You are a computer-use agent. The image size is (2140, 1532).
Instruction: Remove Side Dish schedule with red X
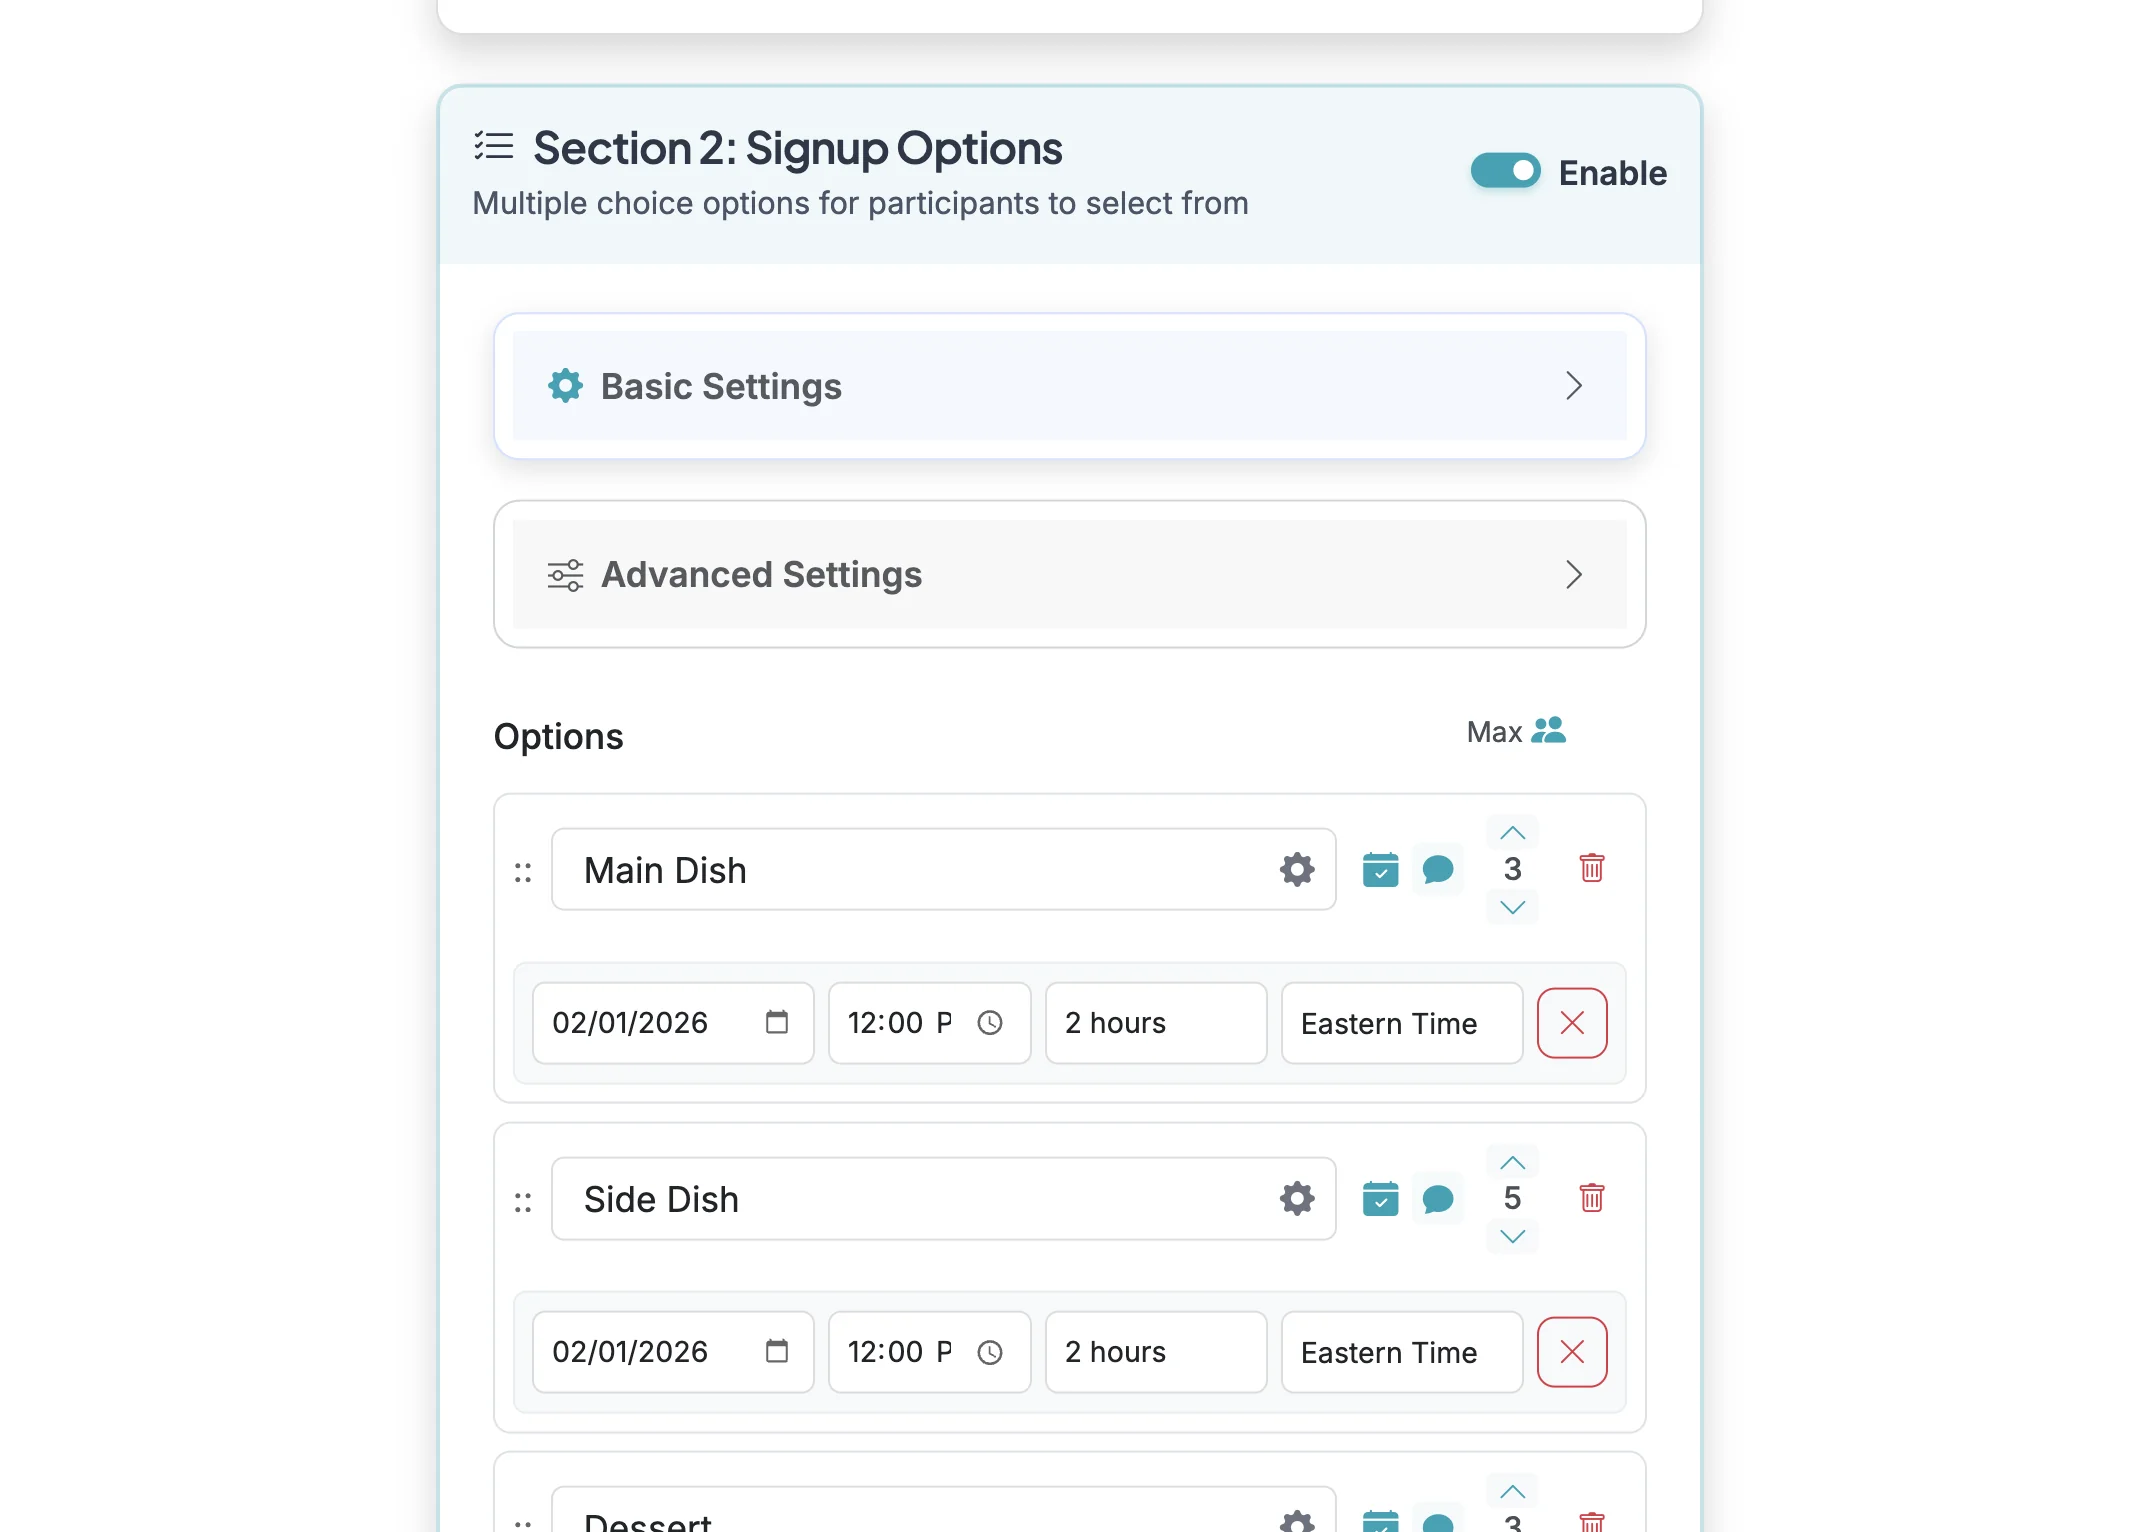(1571, 1352)
